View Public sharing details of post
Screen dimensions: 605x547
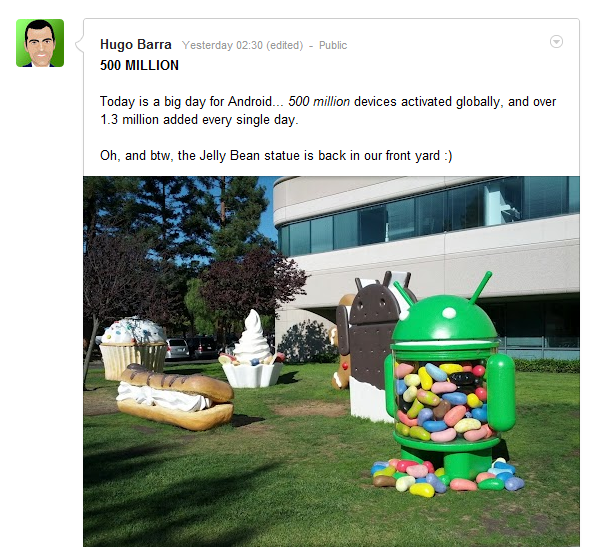(x=333, y=45)
